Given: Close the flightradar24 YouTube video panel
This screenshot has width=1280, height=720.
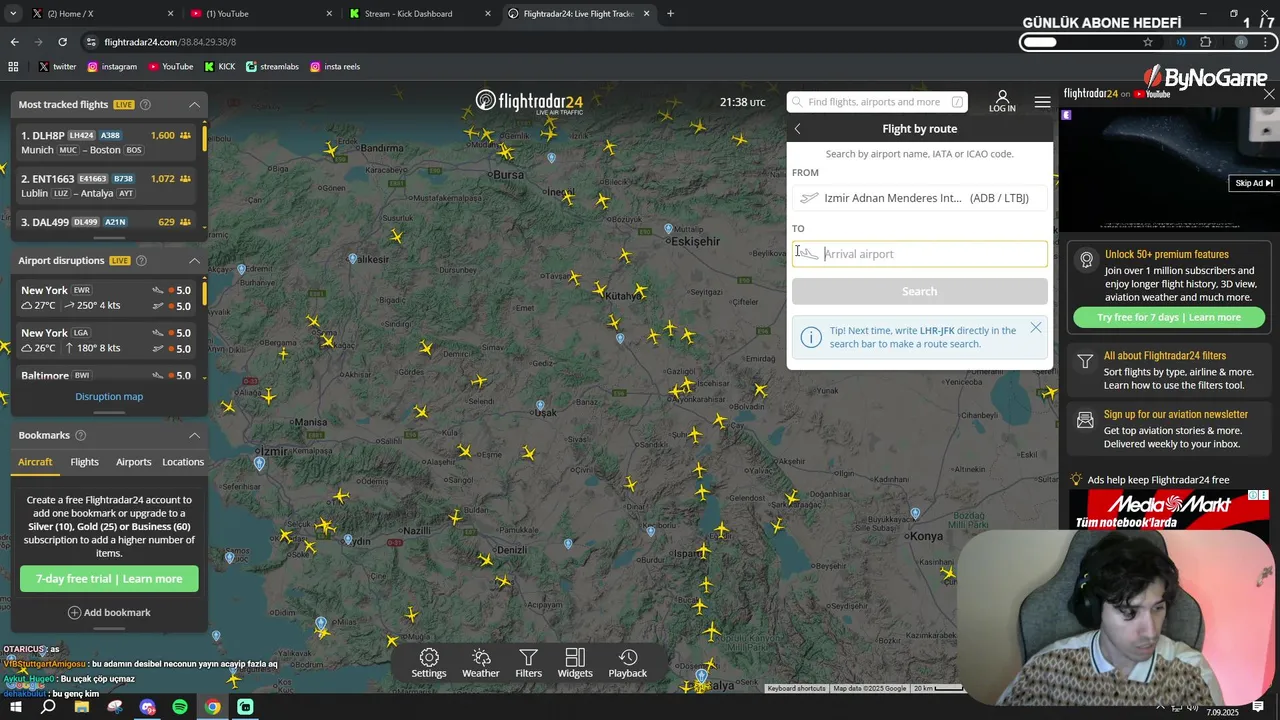Looking at the screenshot, I should [x=1269, y=94].
